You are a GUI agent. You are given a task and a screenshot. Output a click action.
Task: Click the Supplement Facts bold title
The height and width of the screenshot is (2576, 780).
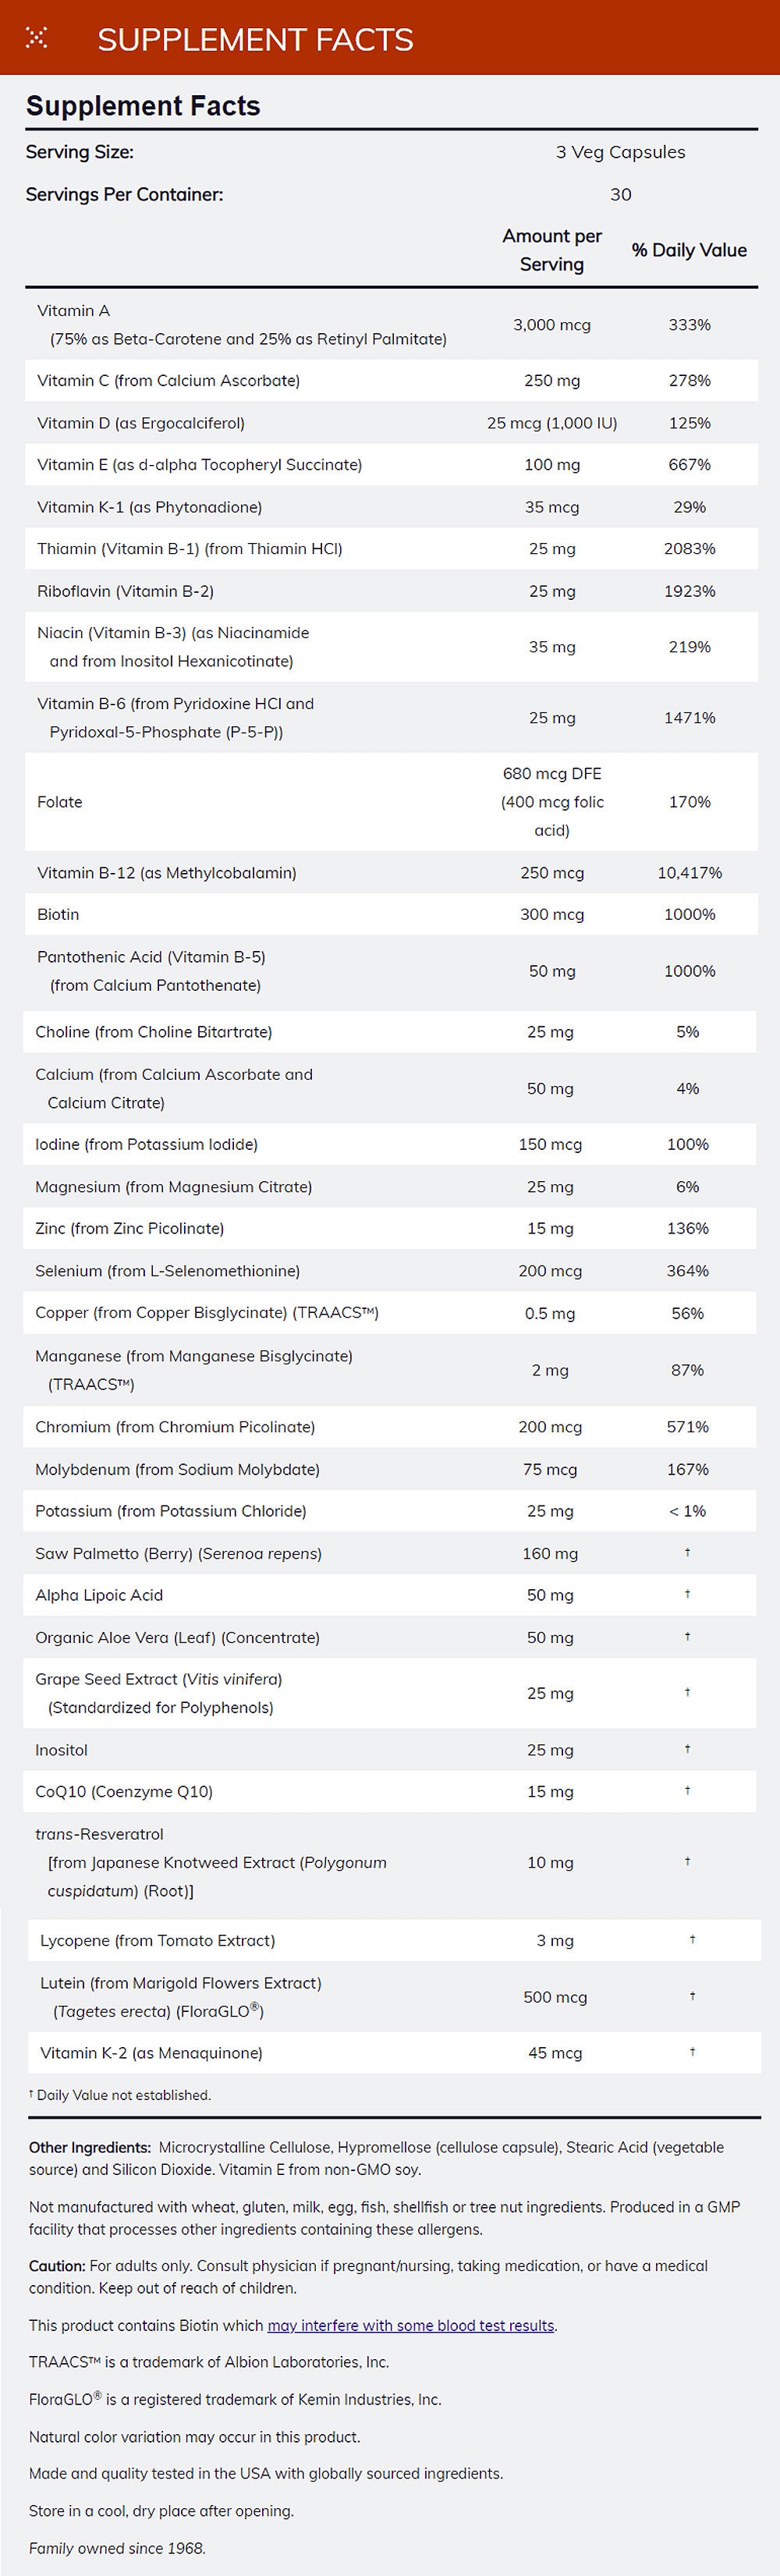[x=143, y=106]
